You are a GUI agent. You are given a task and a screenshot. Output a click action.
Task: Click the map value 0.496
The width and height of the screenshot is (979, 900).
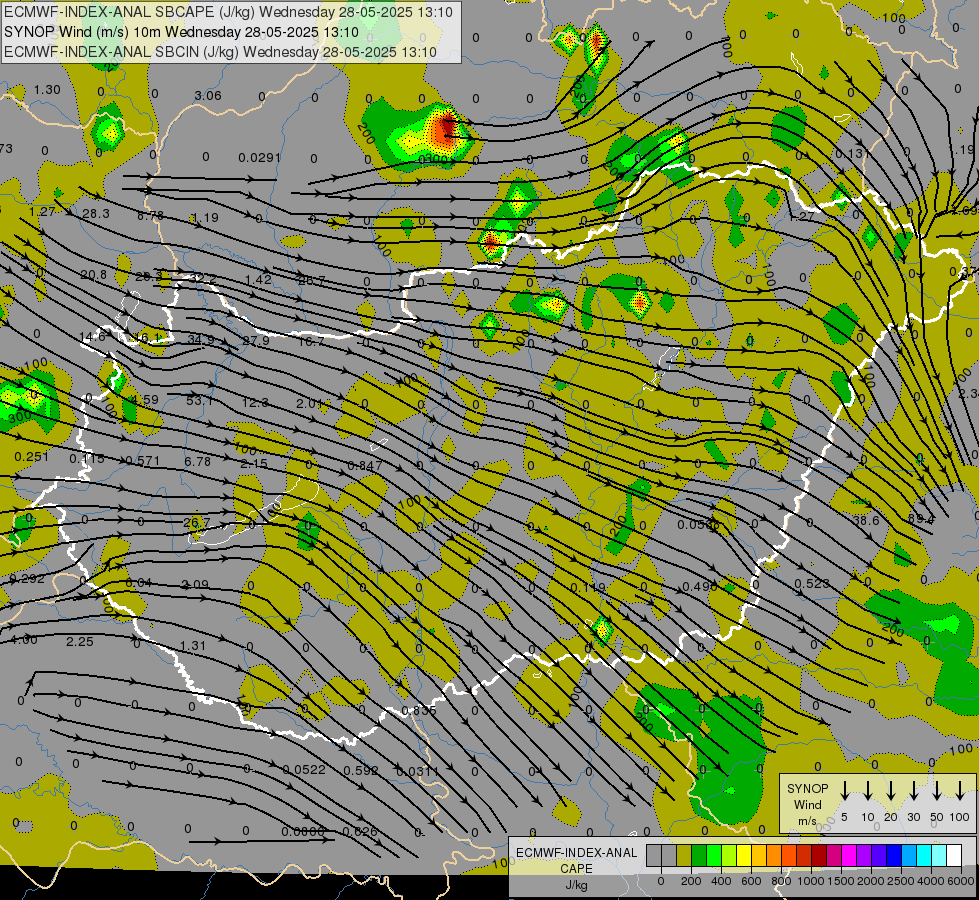(x=700, y=586)
